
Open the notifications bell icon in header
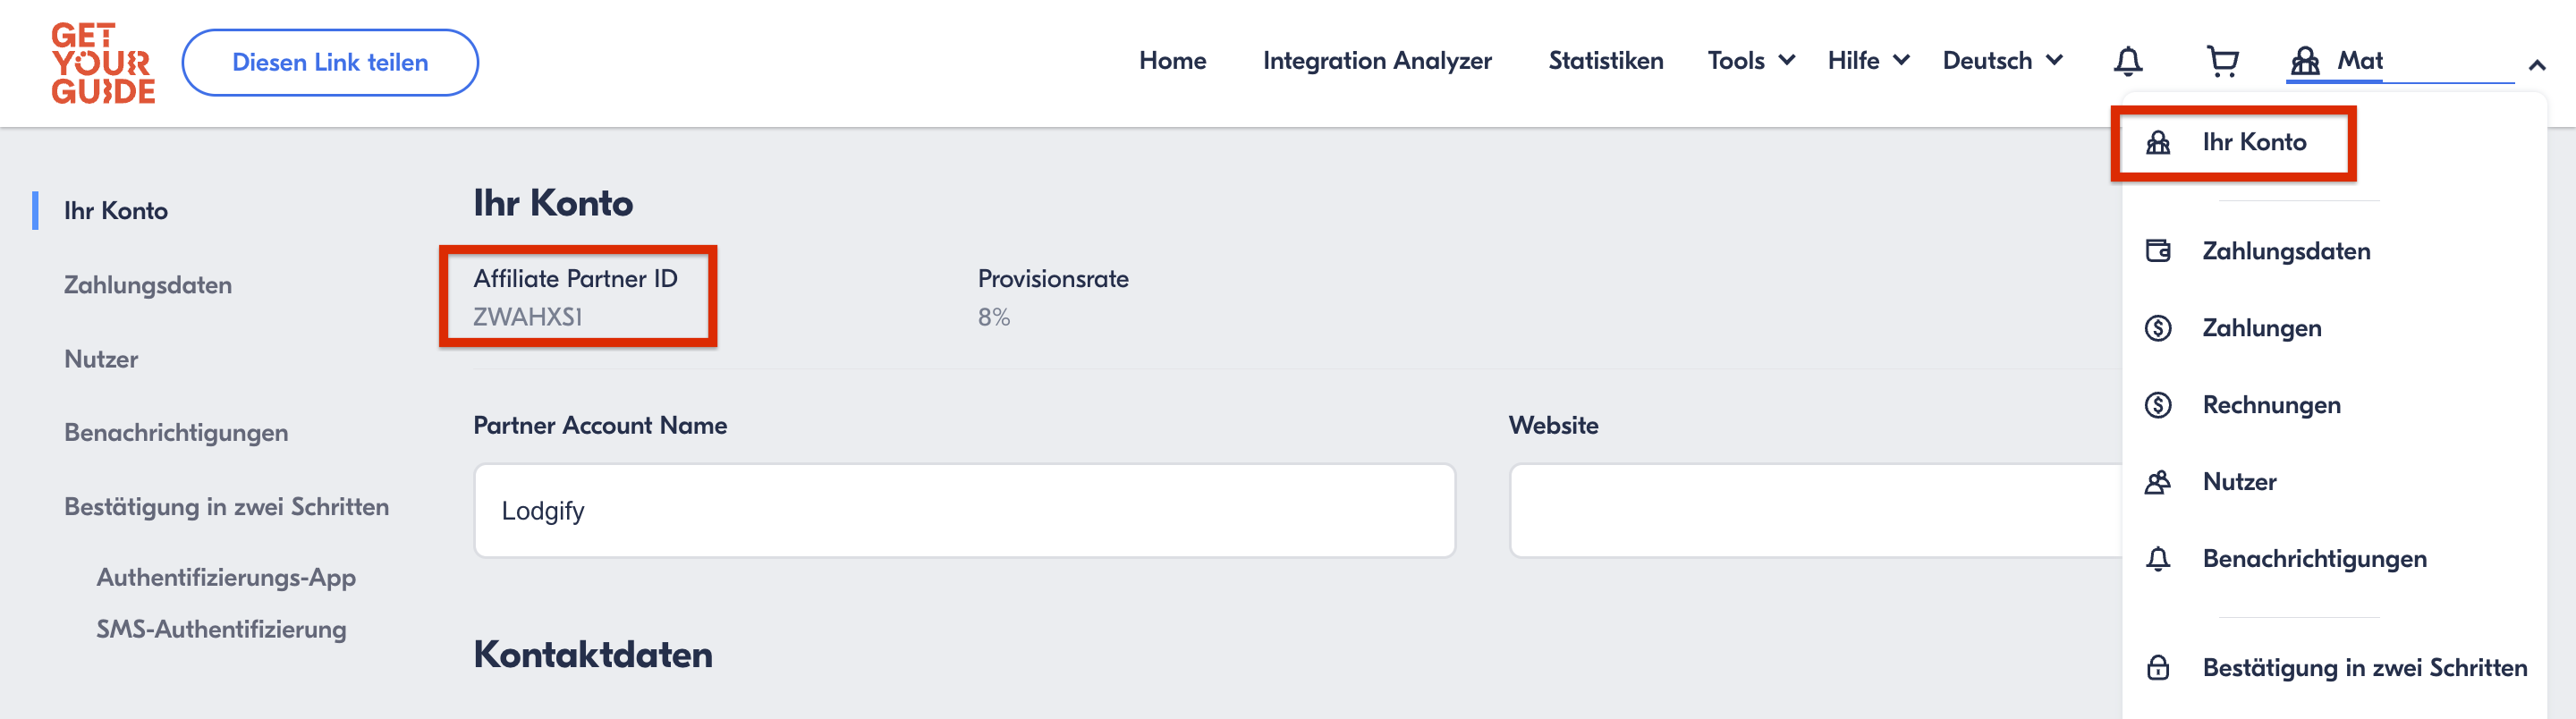click(x=2127, y=62)
